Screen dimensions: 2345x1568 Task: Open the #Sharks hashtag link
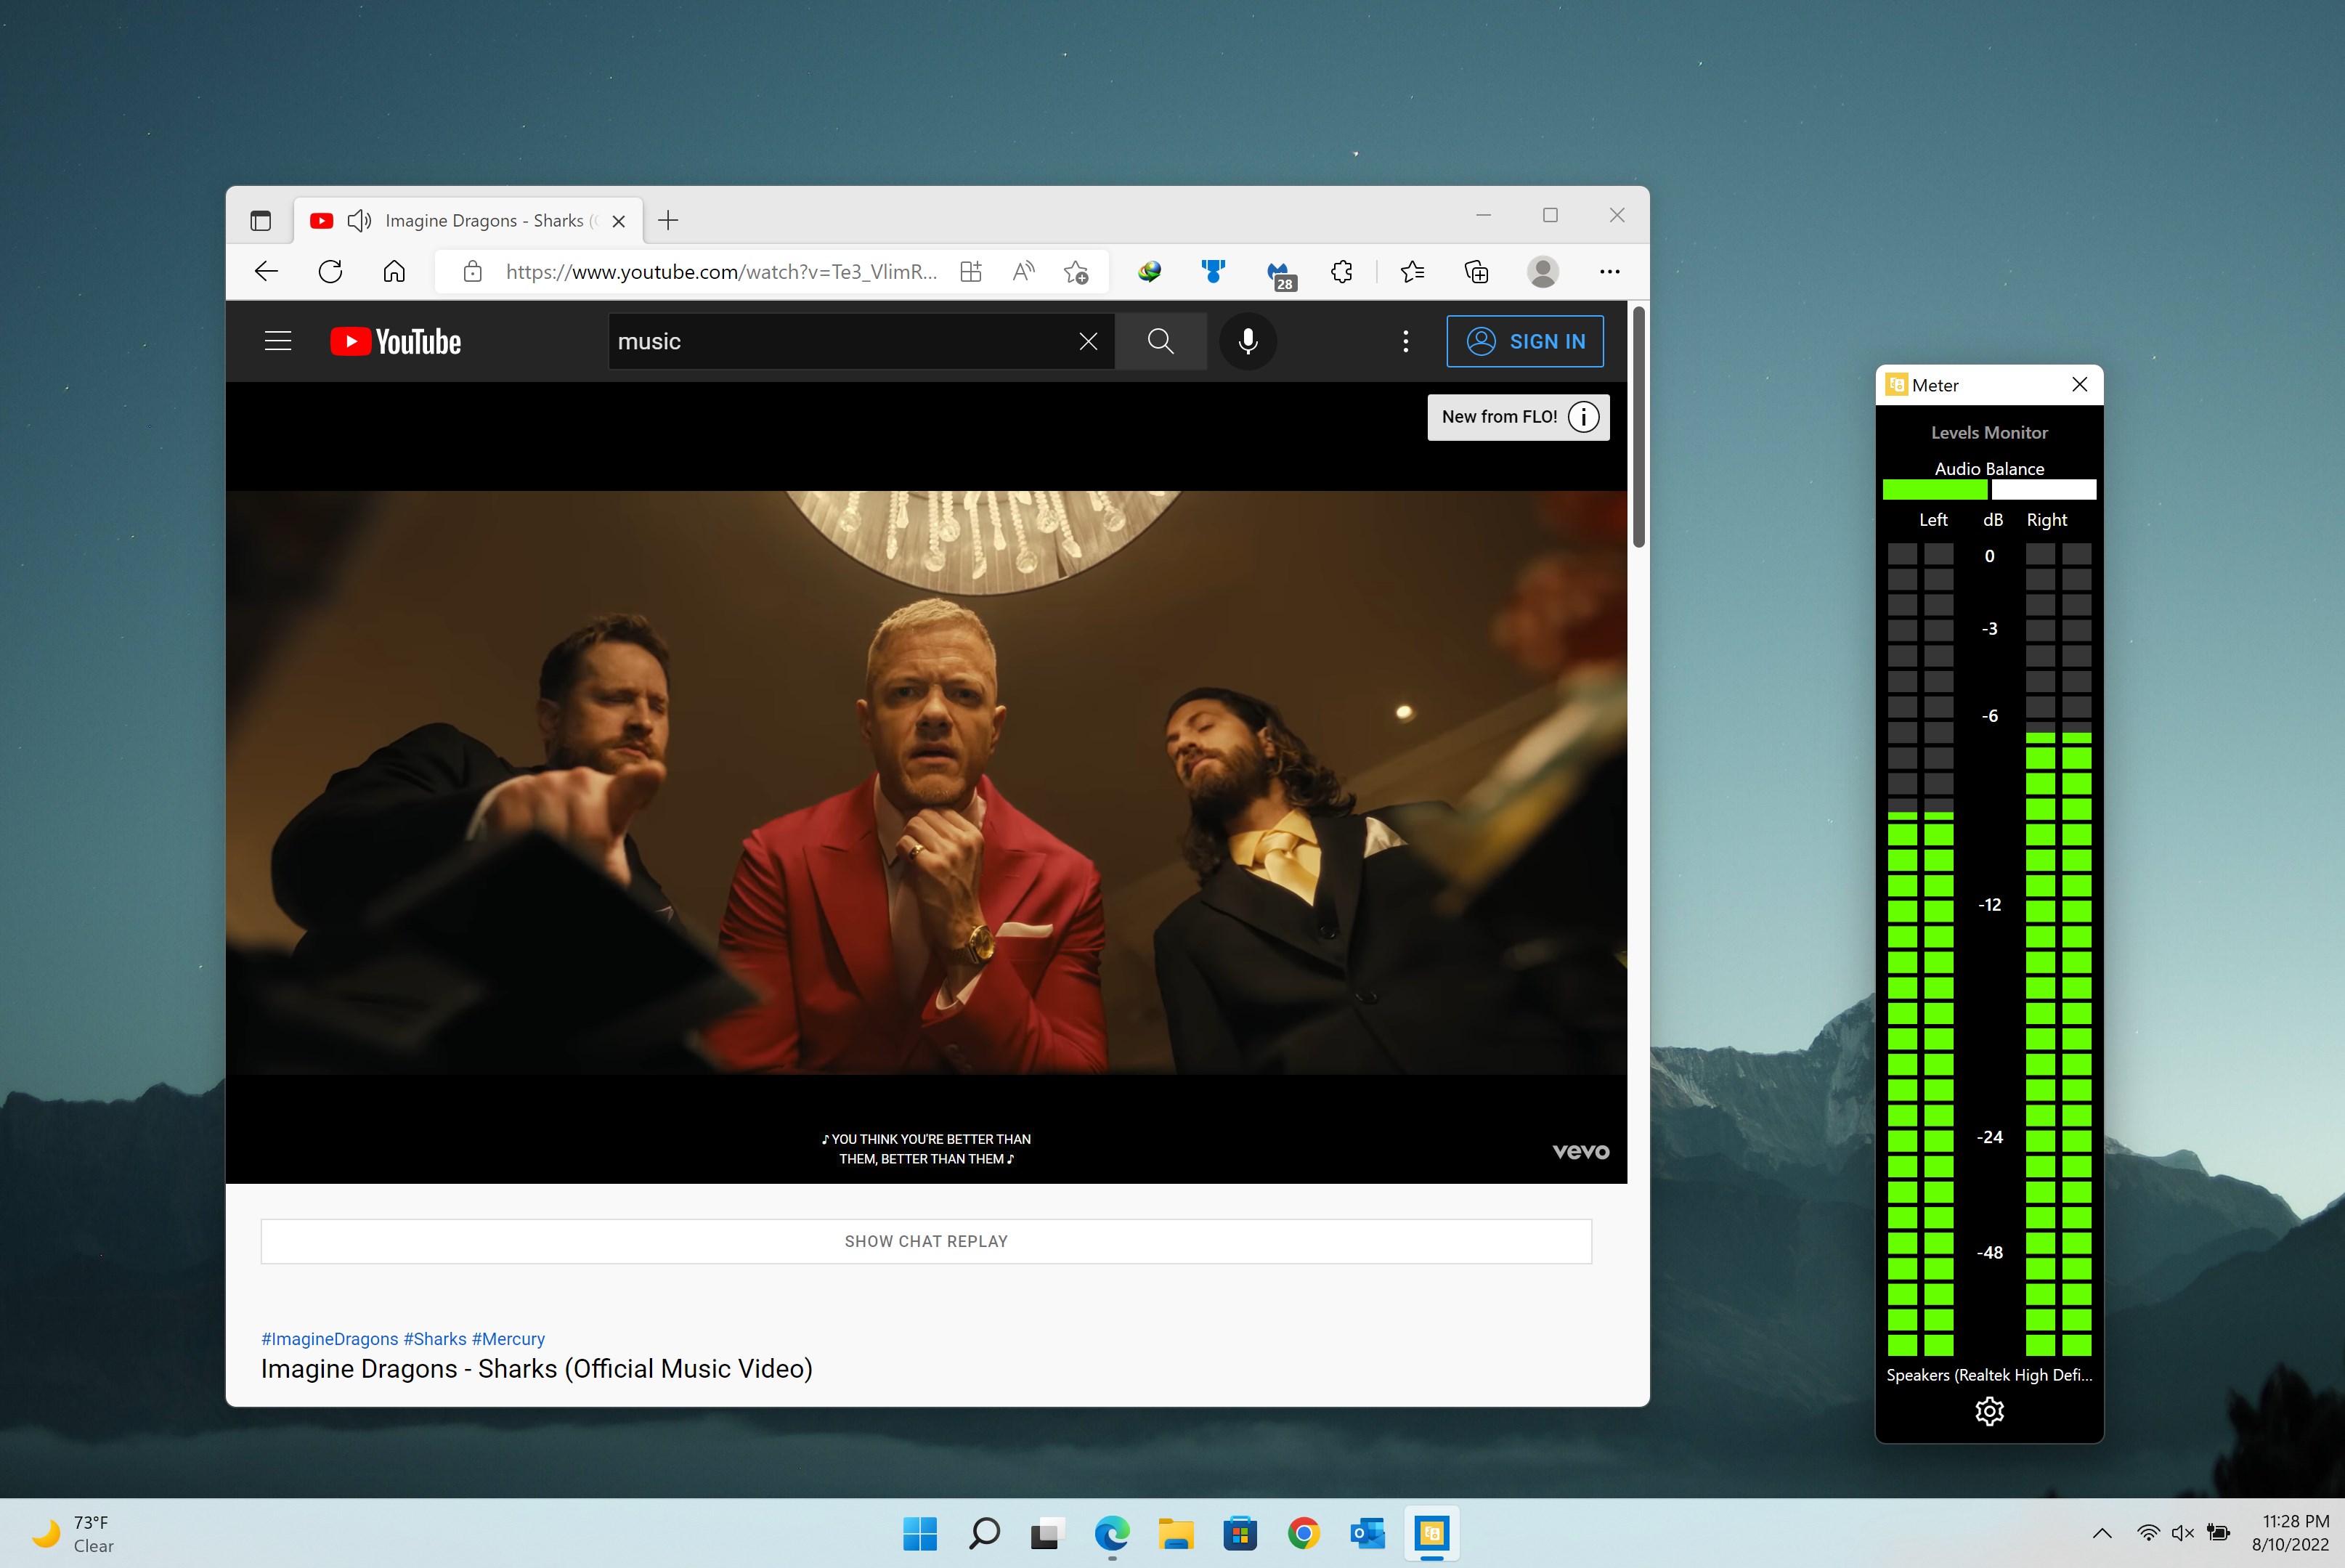tap(434, 1338)
